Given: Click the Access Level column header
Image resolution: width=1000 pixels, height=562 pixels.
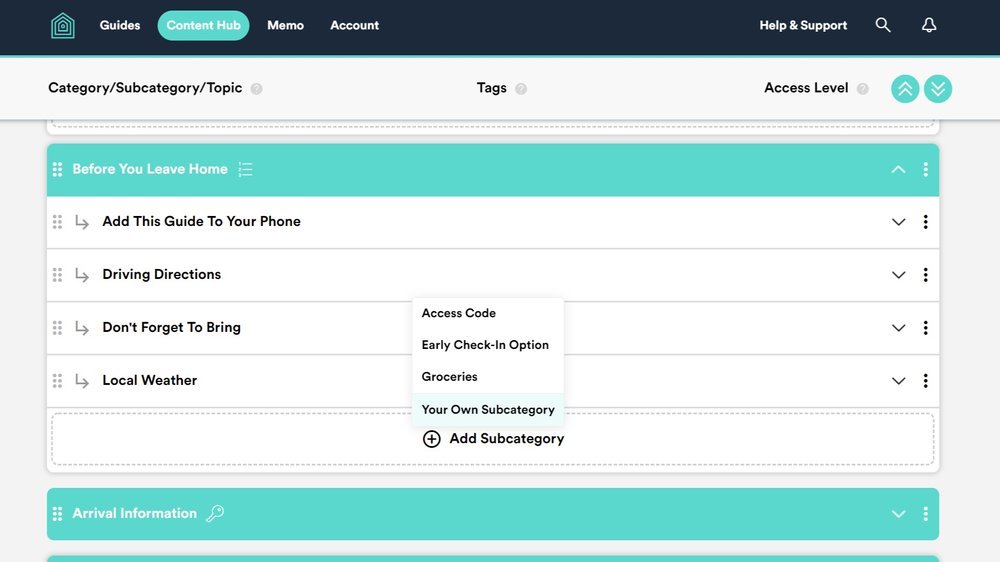Looking at the screenshot, I should coord(806,88).
